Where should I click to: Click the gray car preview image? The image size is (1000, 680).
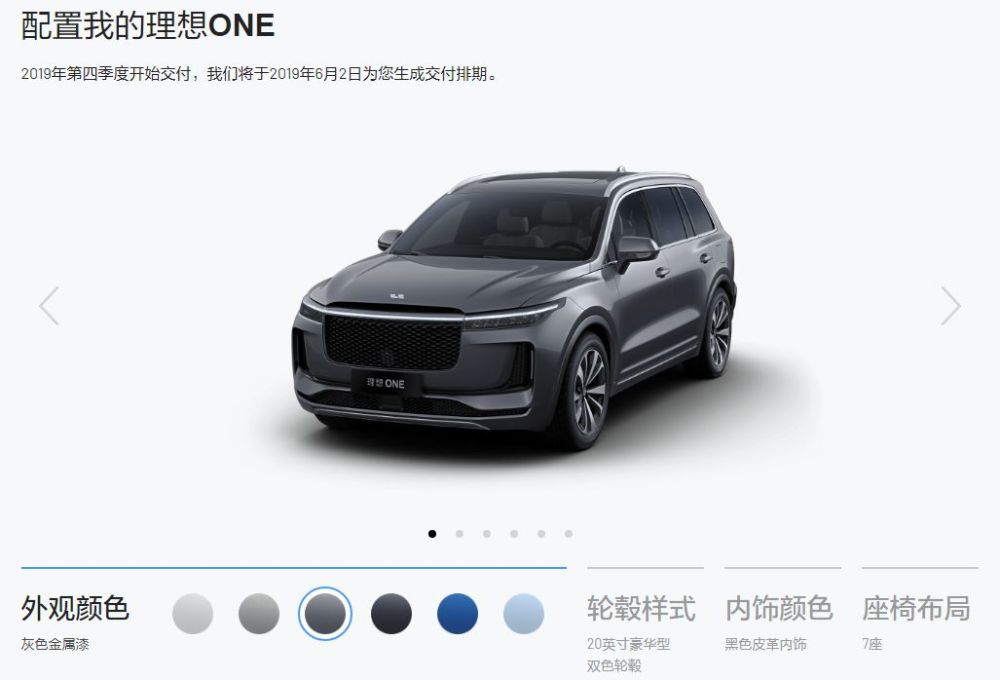(x=515, y=307)
